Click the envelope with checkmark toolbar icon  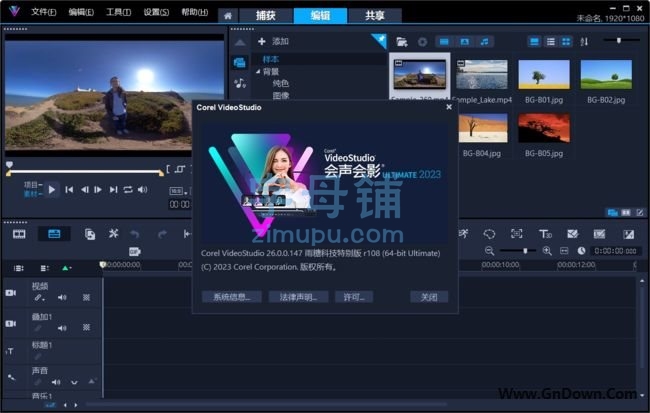[x=572, y=234]
